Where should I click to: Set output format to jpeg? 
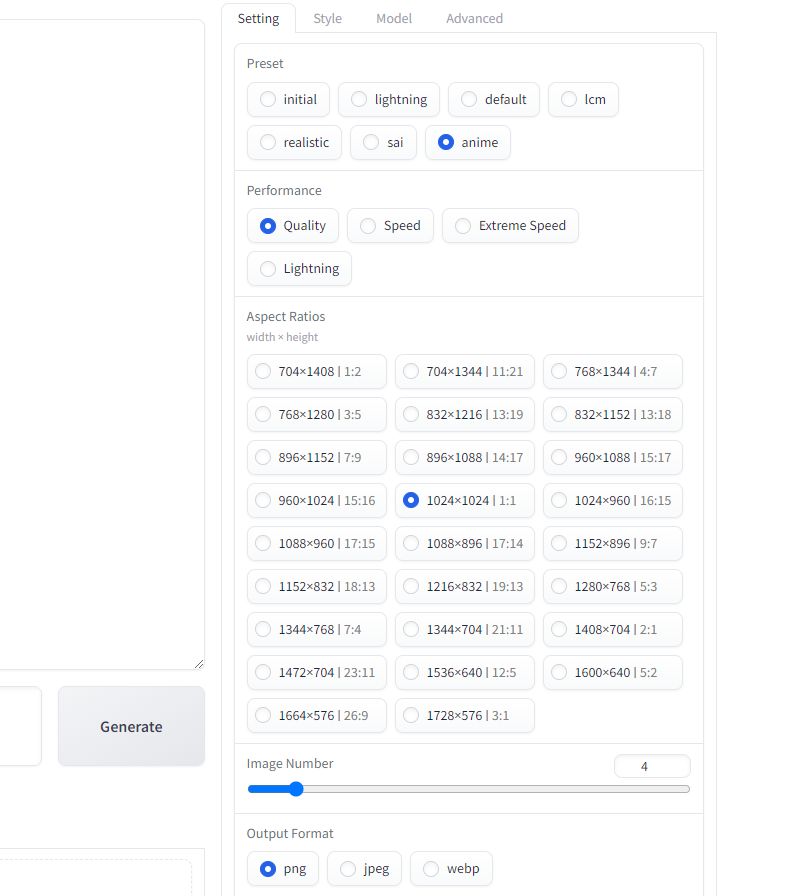point(365,869)
